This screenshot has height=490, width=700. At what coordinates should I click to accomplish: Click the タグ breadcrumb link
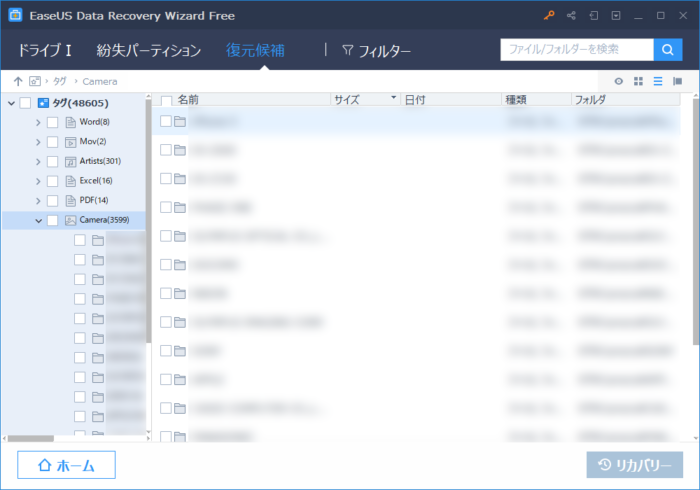59,81
